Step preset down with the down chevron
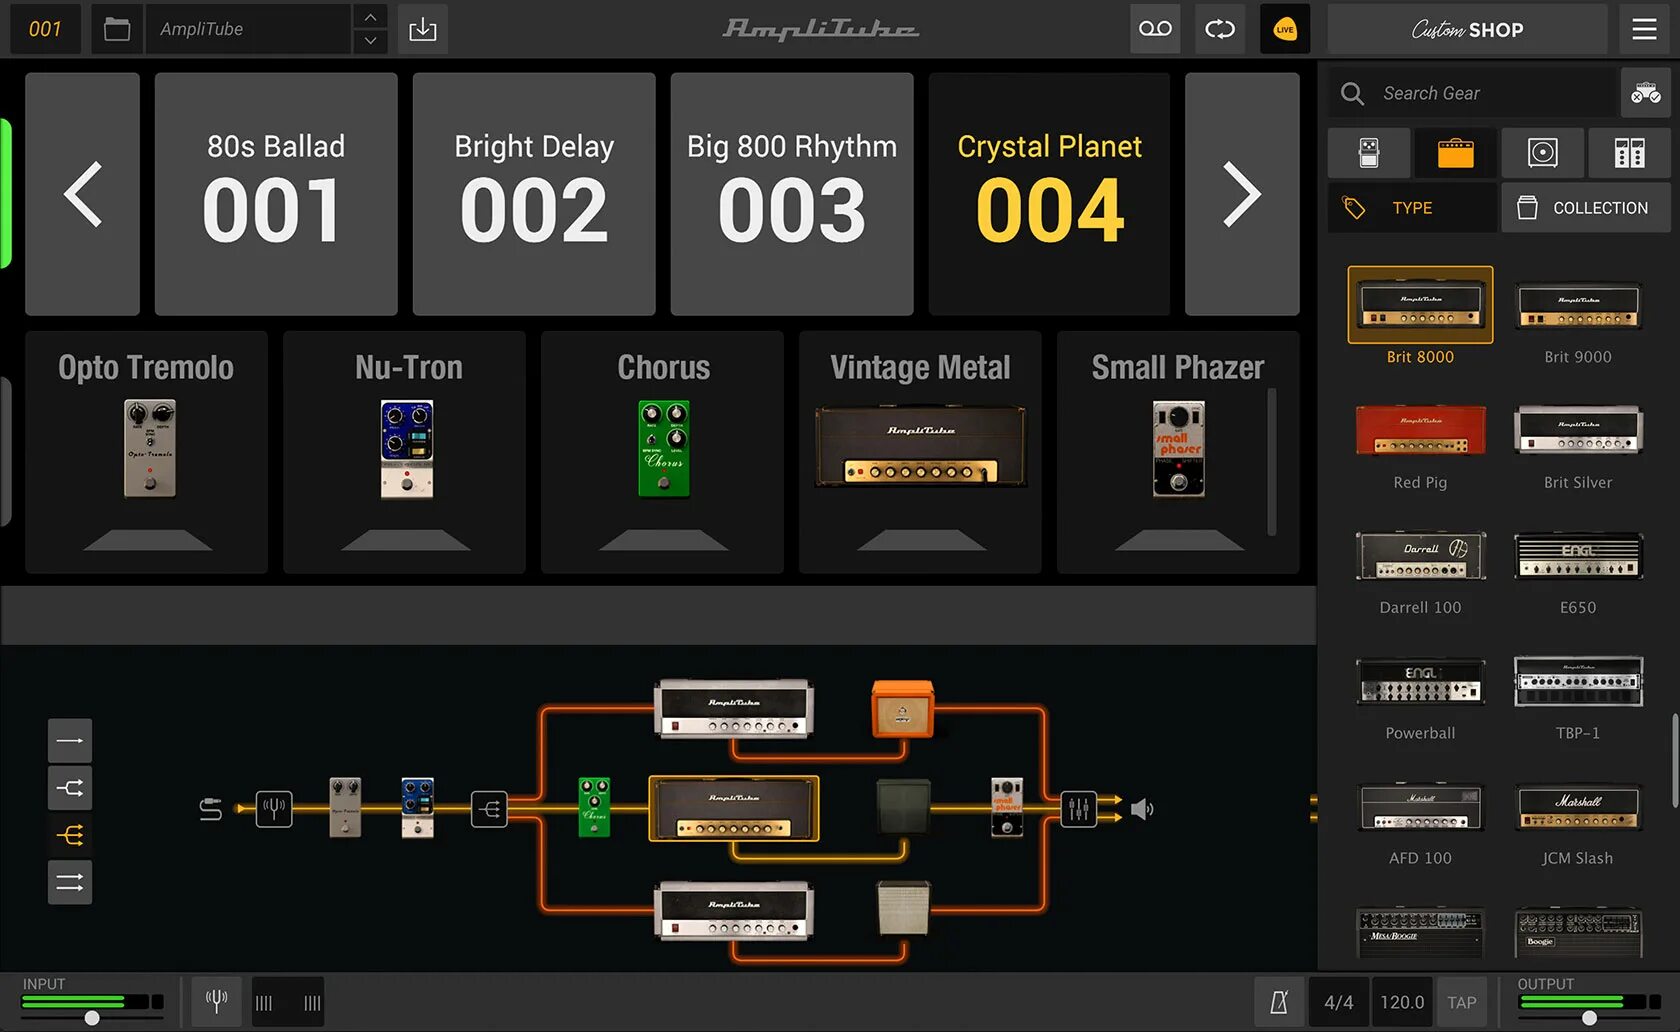1680x1032 pixels. [x=370, y=41]
